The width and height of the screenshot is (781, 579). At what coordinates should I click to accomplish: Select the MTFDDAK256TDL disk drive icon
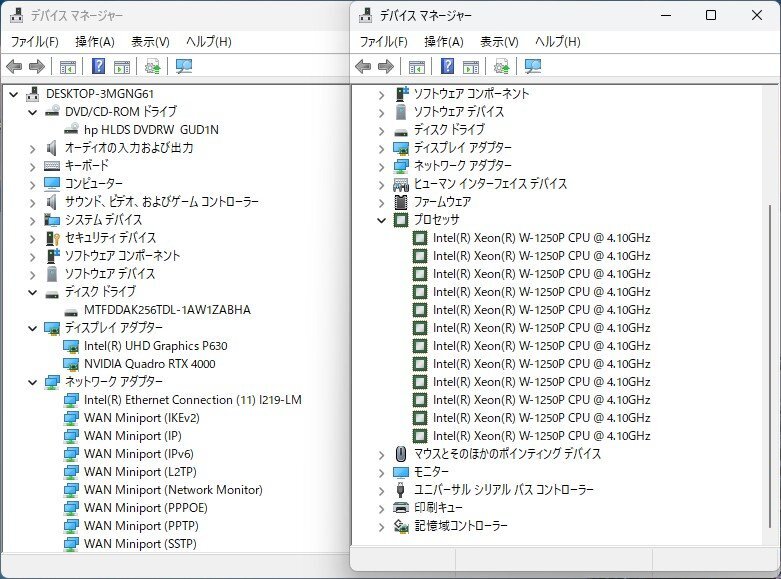pos(71,311)
